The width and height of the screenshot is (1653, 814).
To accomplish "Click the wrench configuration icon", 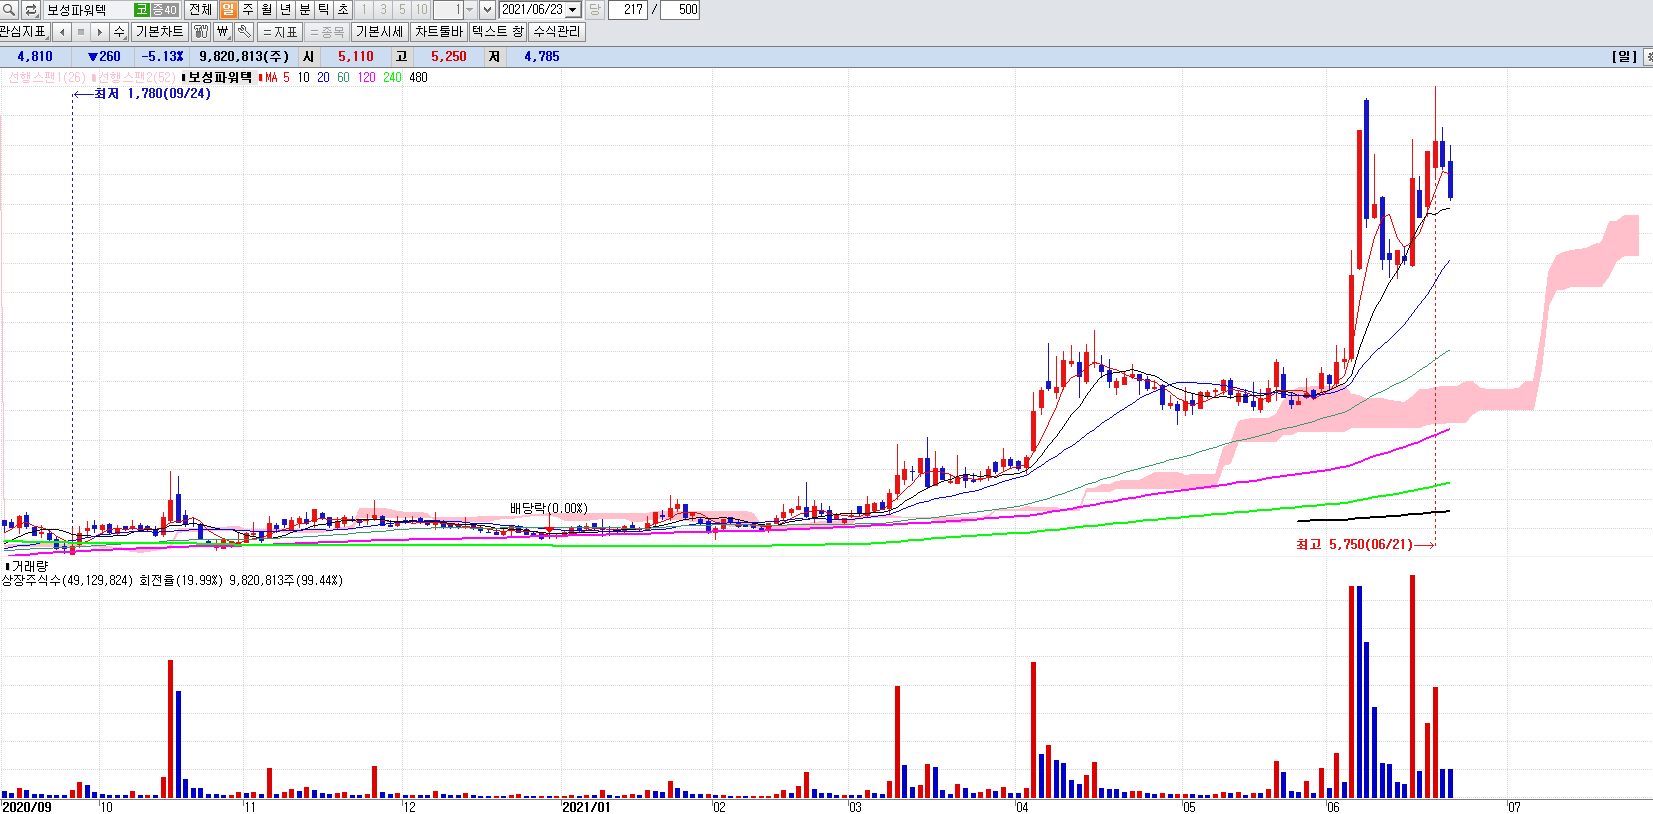I will tap(244, 32).
